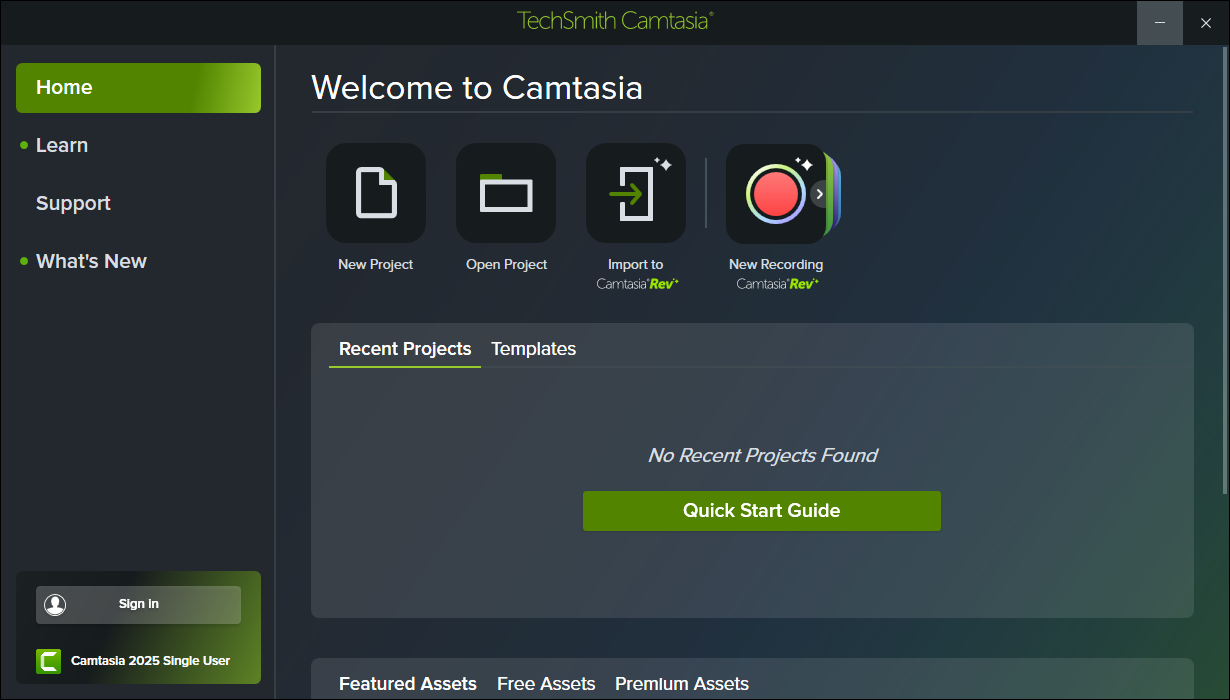The width and height of the screenshot is (1230, 700).
Task: Click the Open Project folder icon
Action: (x=506, y=193)
